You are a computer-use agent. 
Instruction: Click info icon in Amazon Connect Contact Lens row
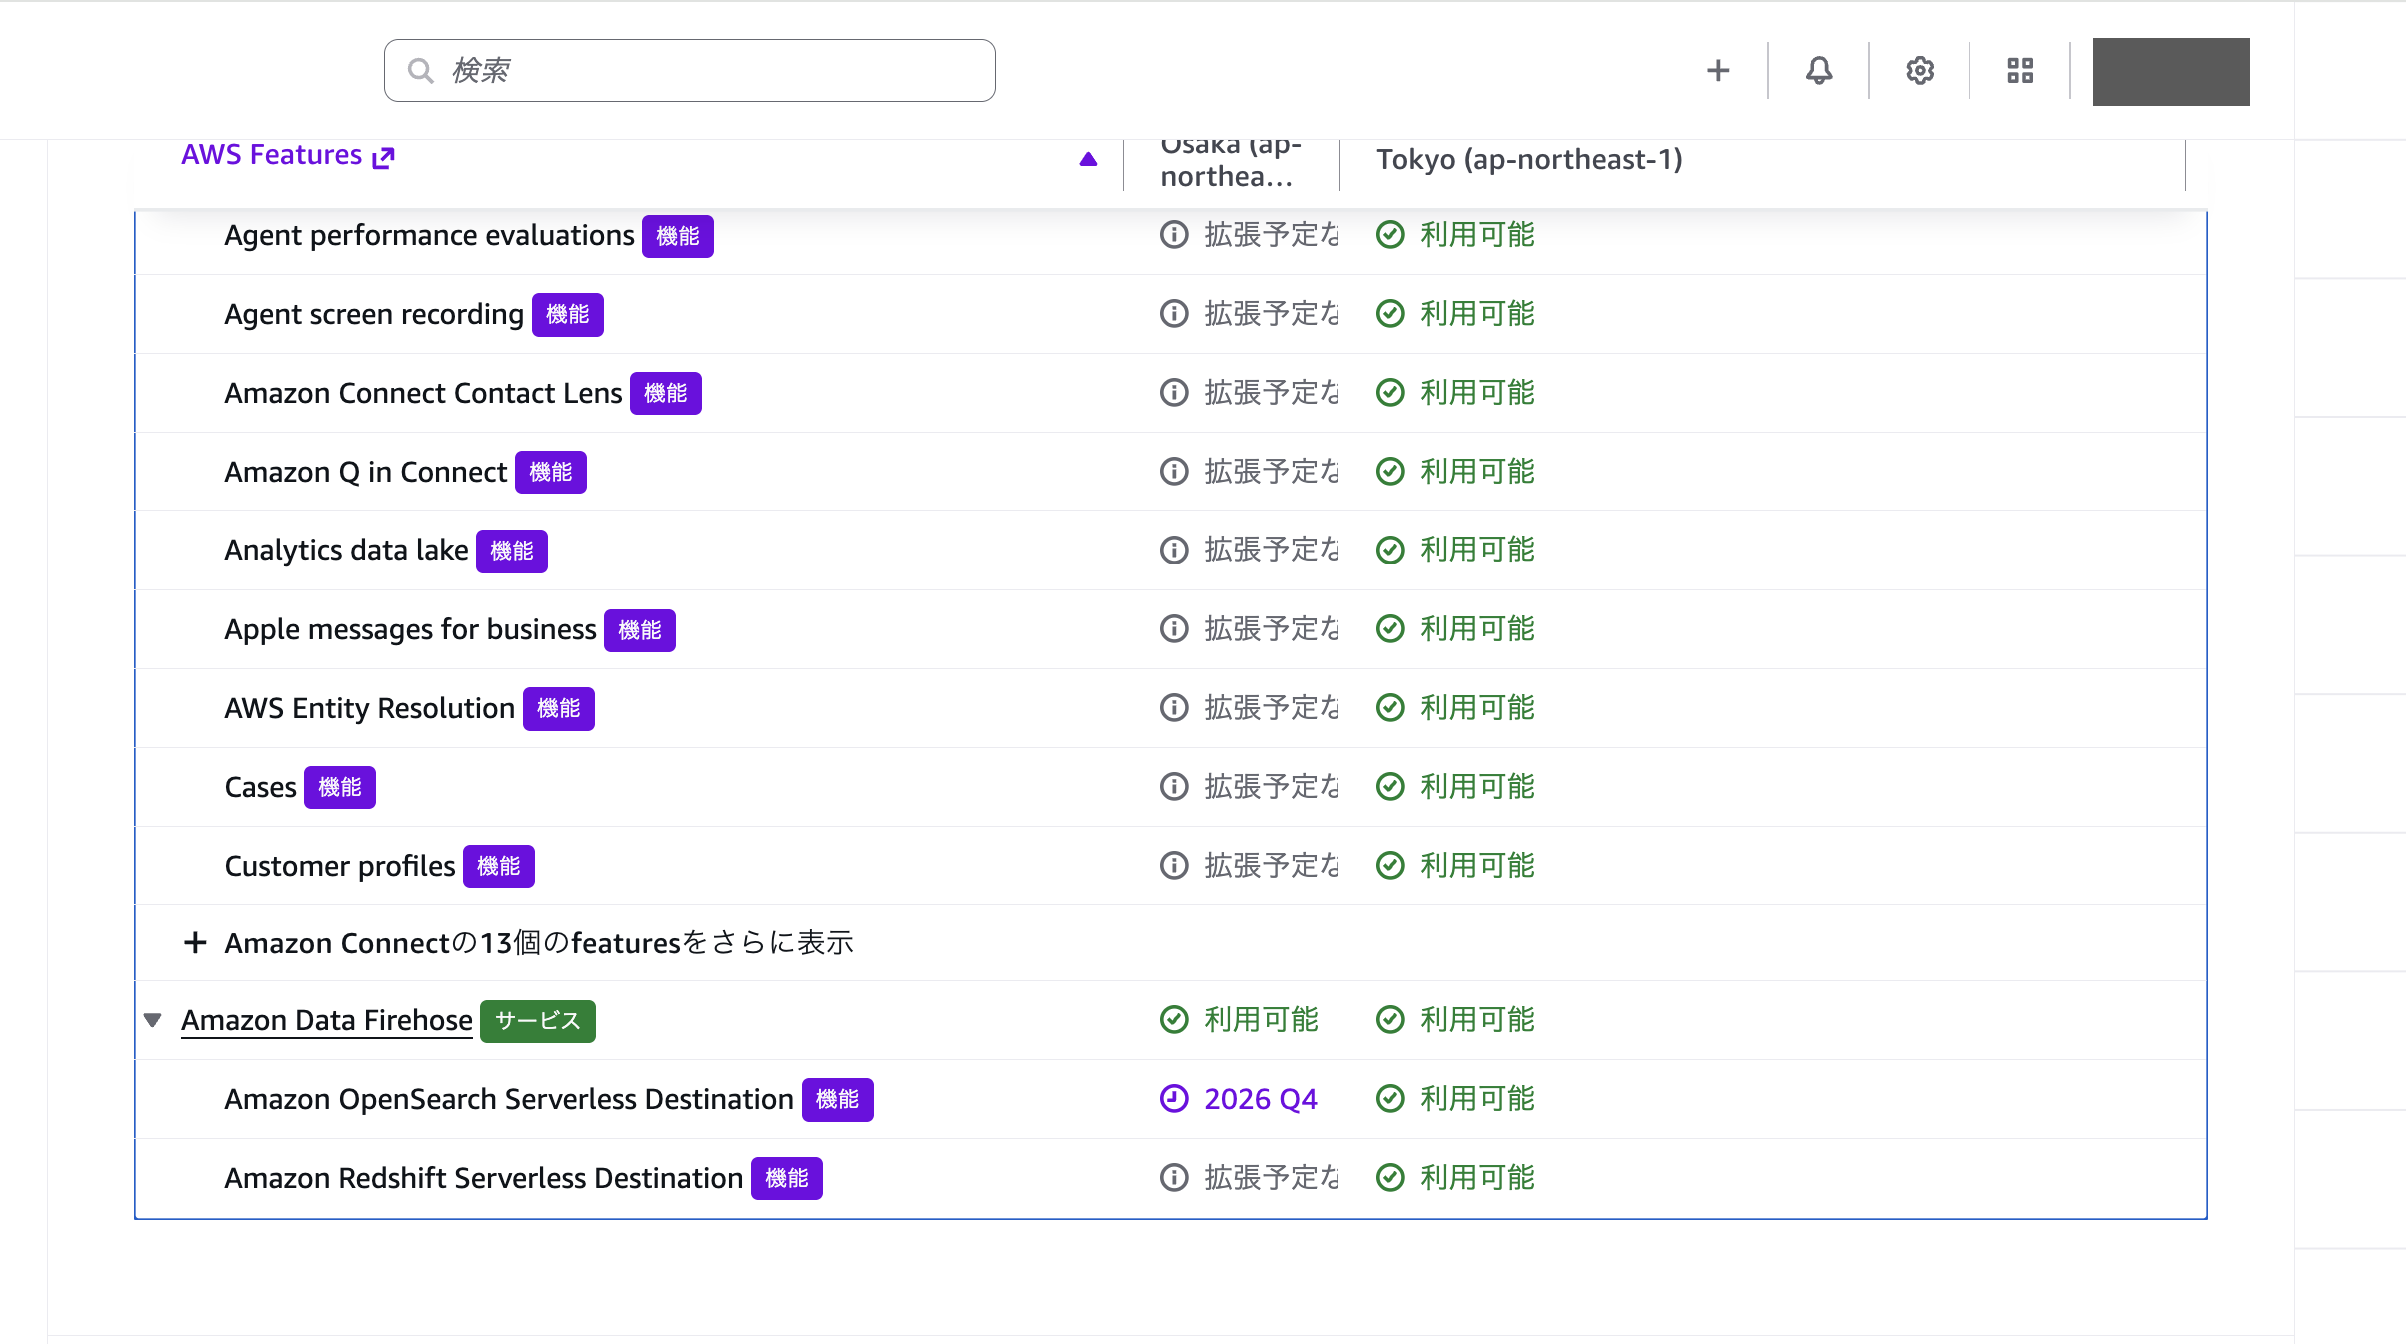(1174, 393)
